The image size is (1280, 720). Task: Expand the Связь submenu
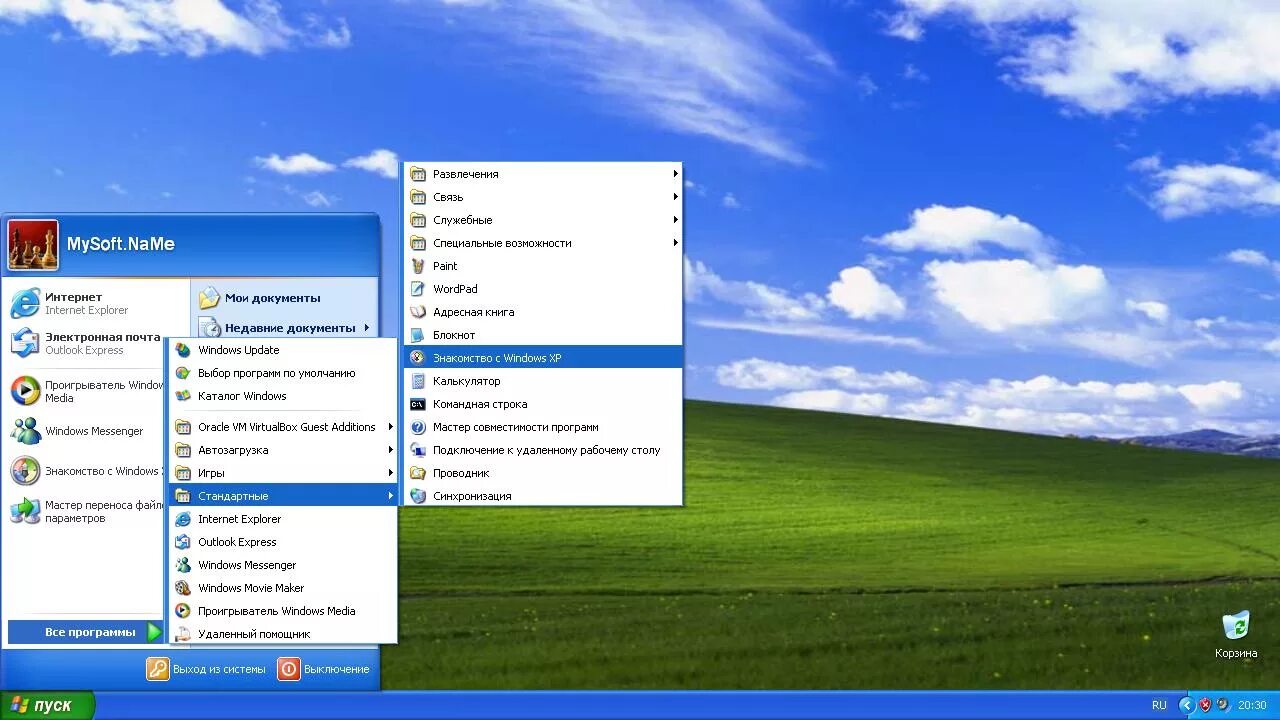pyautogui.click(x=544, y=197)
